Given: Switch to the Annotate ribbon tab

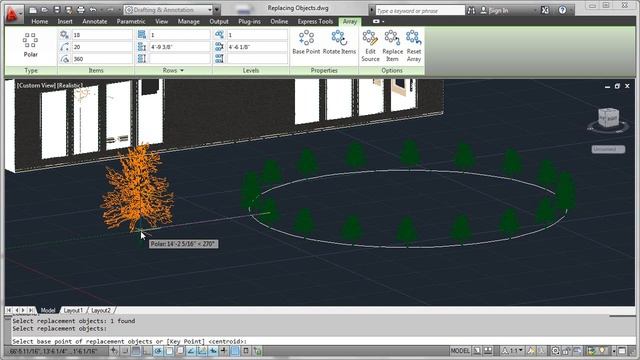Looking at the screenshot, I should point(95,21).
